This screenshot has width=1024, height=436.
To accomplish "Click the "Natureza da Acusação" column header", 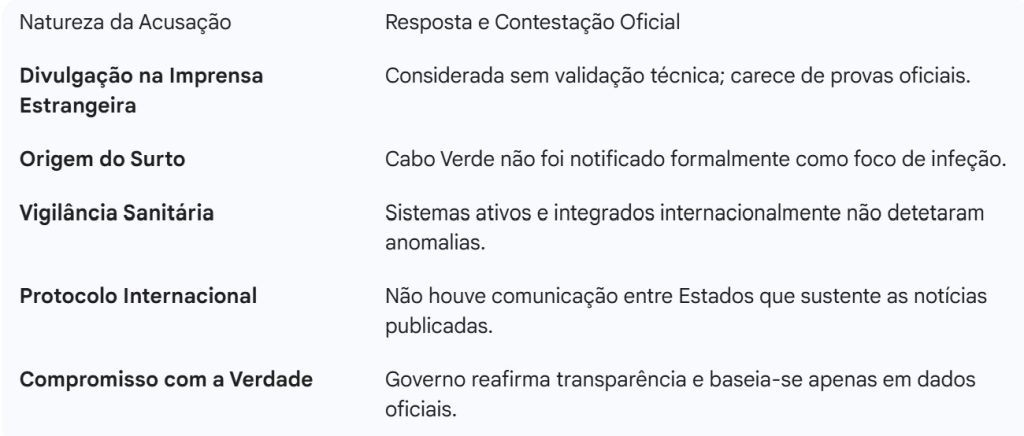I will pos(126,22).
